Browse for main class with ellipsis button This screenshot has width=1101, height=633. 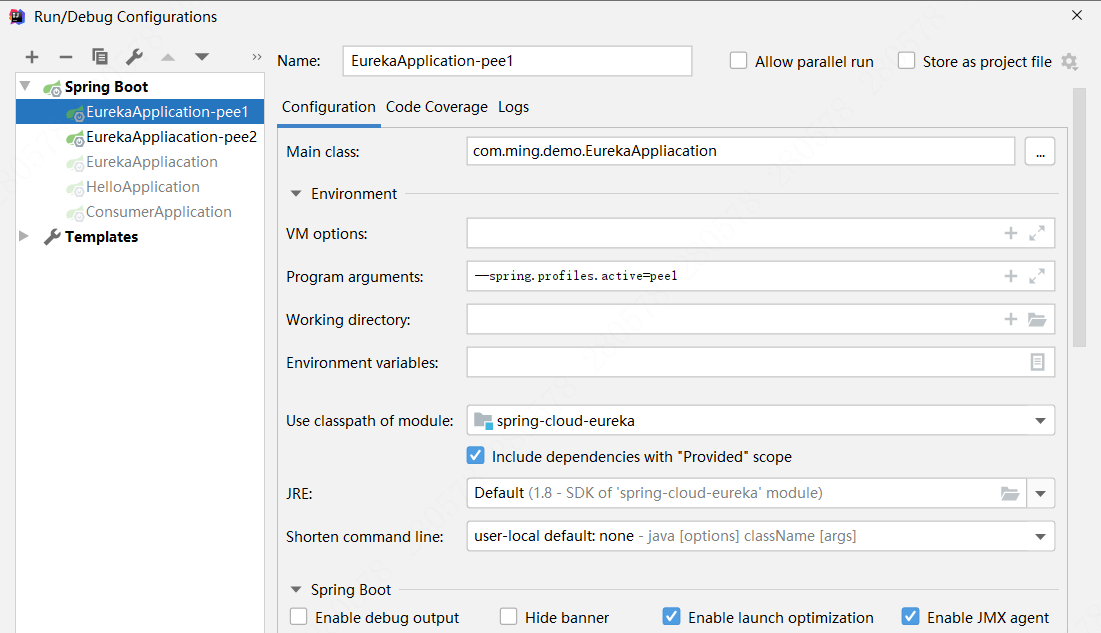coord(1040,151)
